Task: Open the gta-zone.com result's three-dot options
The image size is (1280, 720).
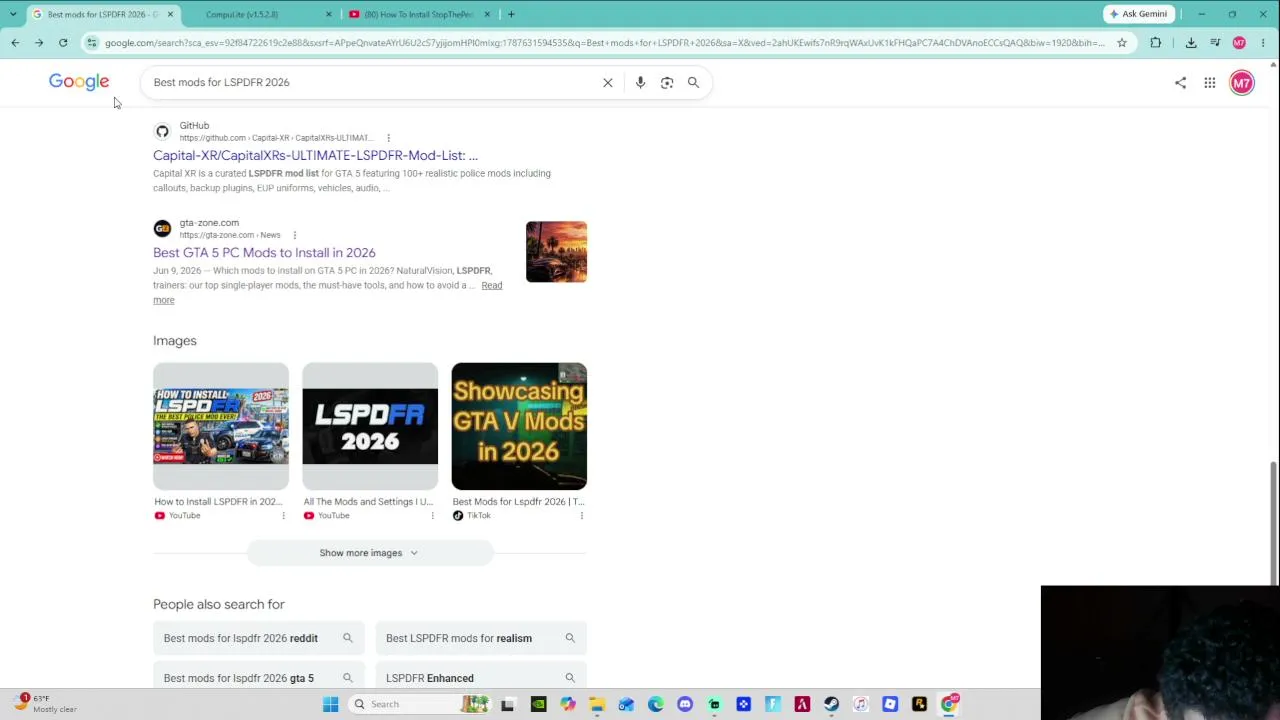Action: point(294,235)
